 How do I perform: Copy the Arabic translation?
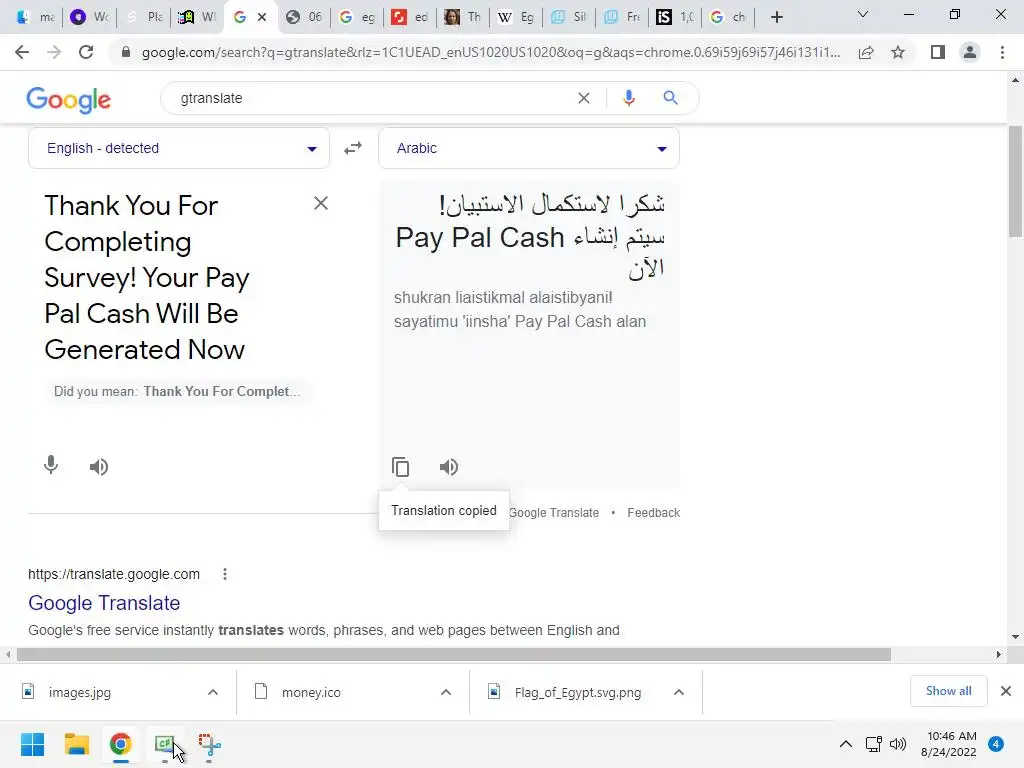[400, 467]
